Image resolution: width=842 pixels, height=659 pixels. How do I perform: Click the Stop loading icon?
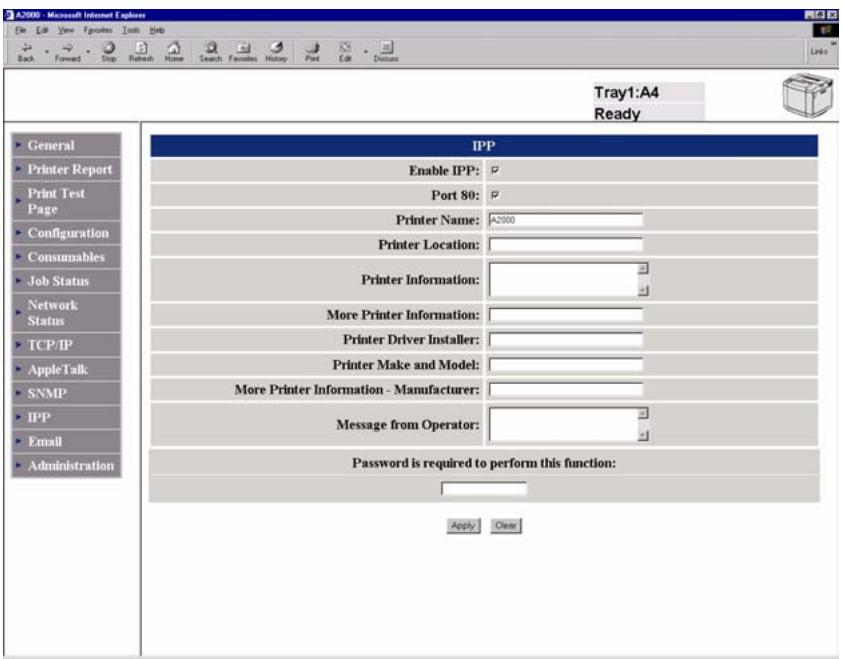point(108,52)
